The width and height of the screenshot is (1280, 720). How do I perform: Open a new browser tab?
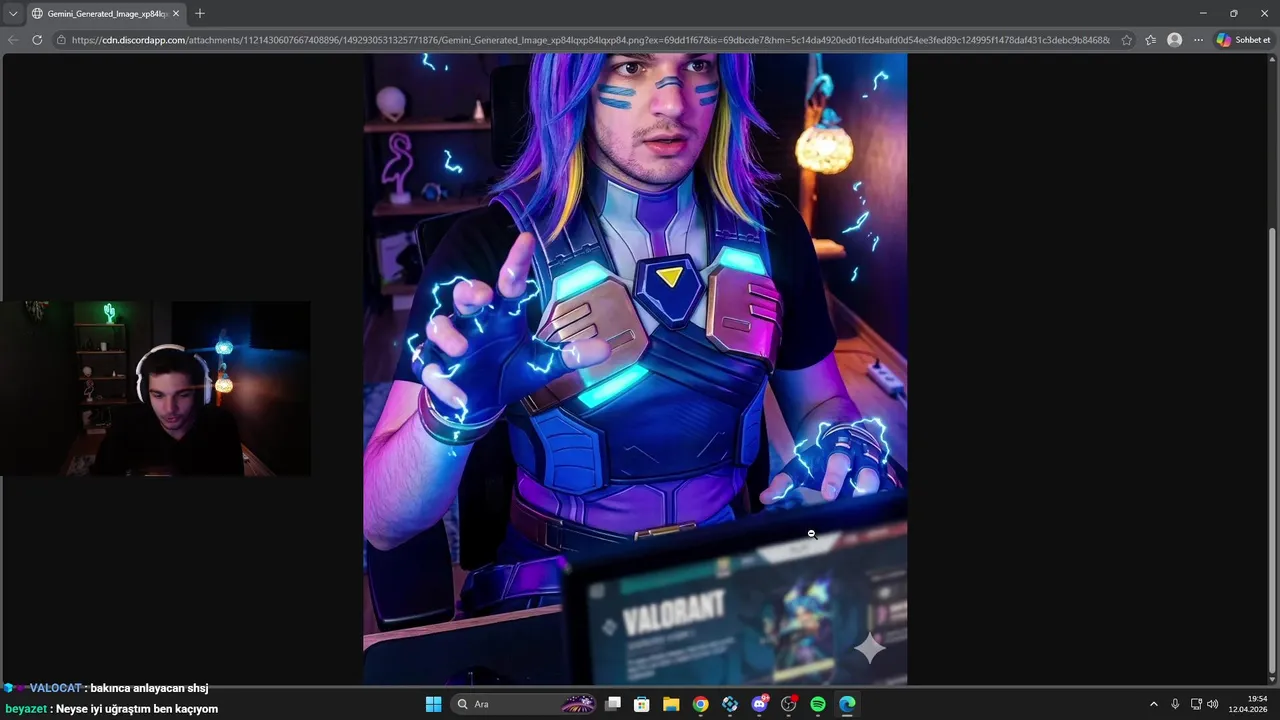(x=200, y=14)
